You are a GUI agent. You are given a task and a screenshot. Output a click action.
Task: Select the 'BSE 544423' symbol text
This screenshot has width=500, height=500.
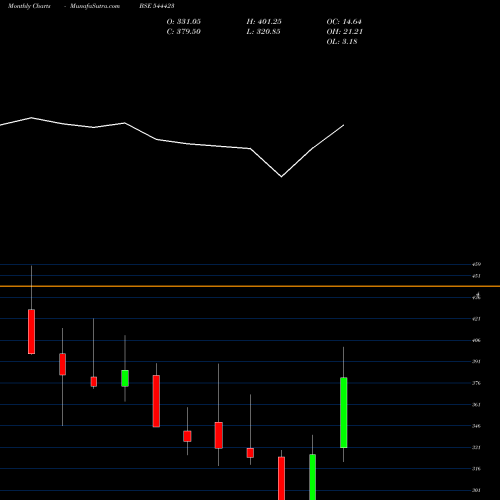[x=157, y=6]
